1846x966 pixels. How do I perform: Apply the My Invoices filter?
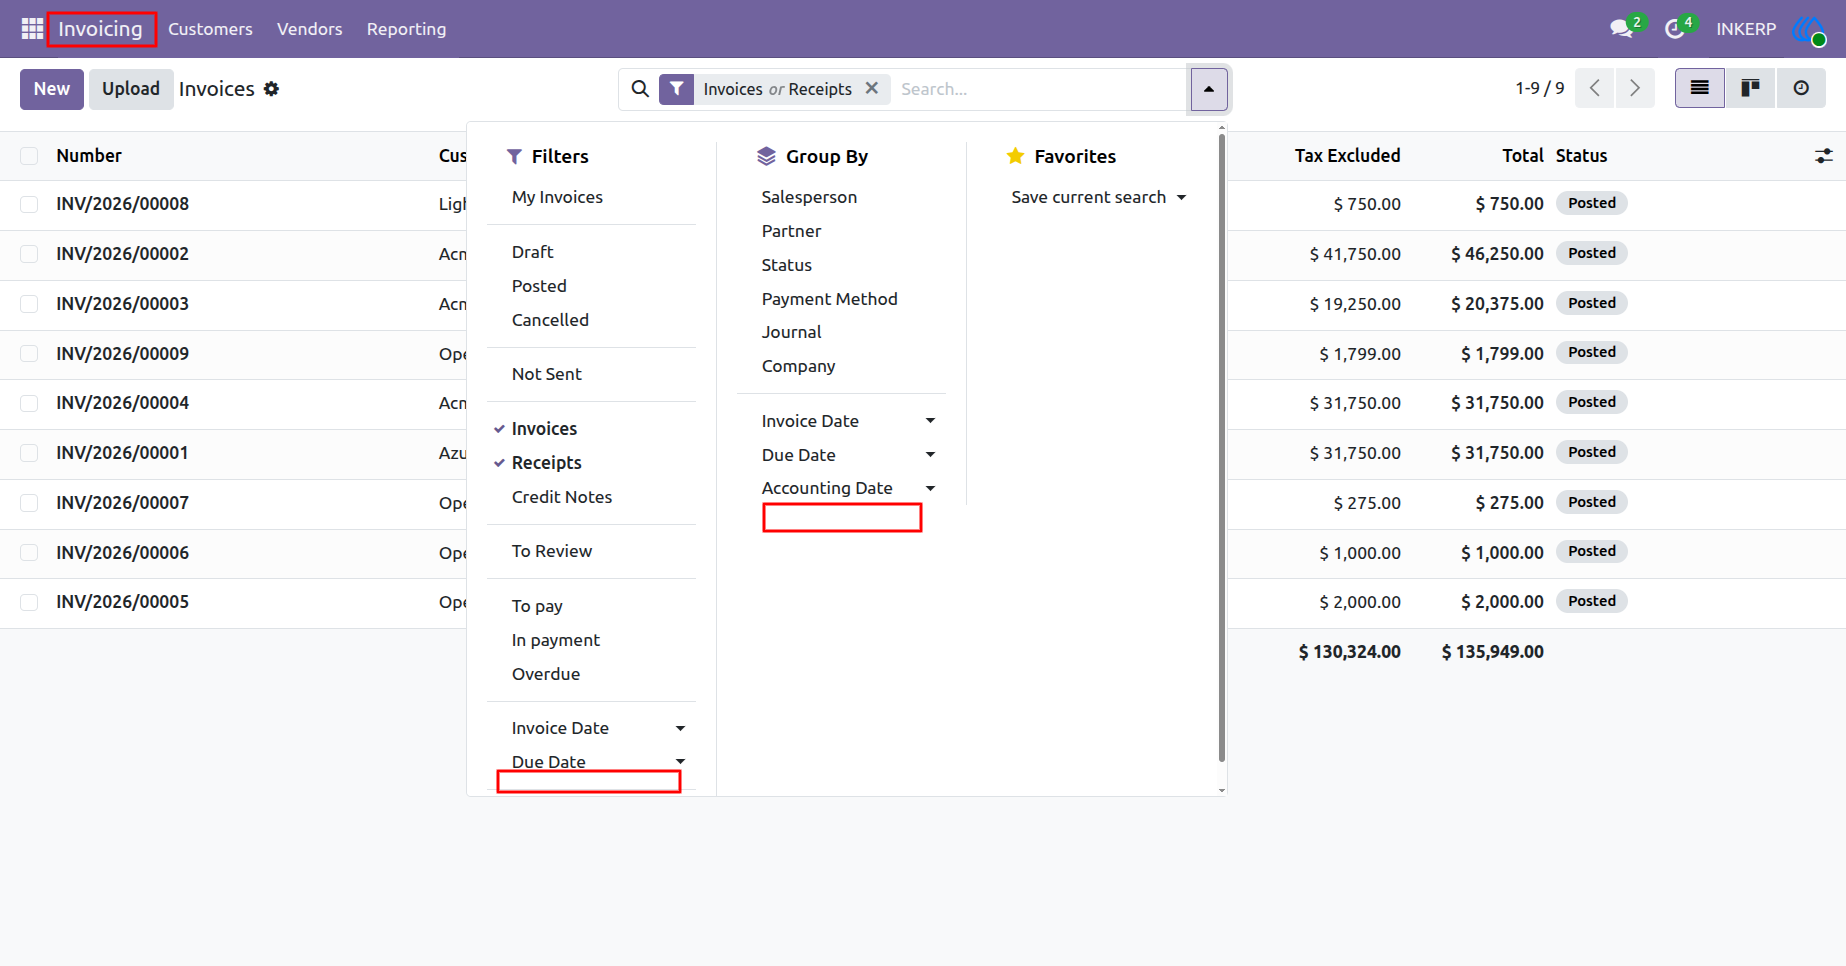coord(557,197)
